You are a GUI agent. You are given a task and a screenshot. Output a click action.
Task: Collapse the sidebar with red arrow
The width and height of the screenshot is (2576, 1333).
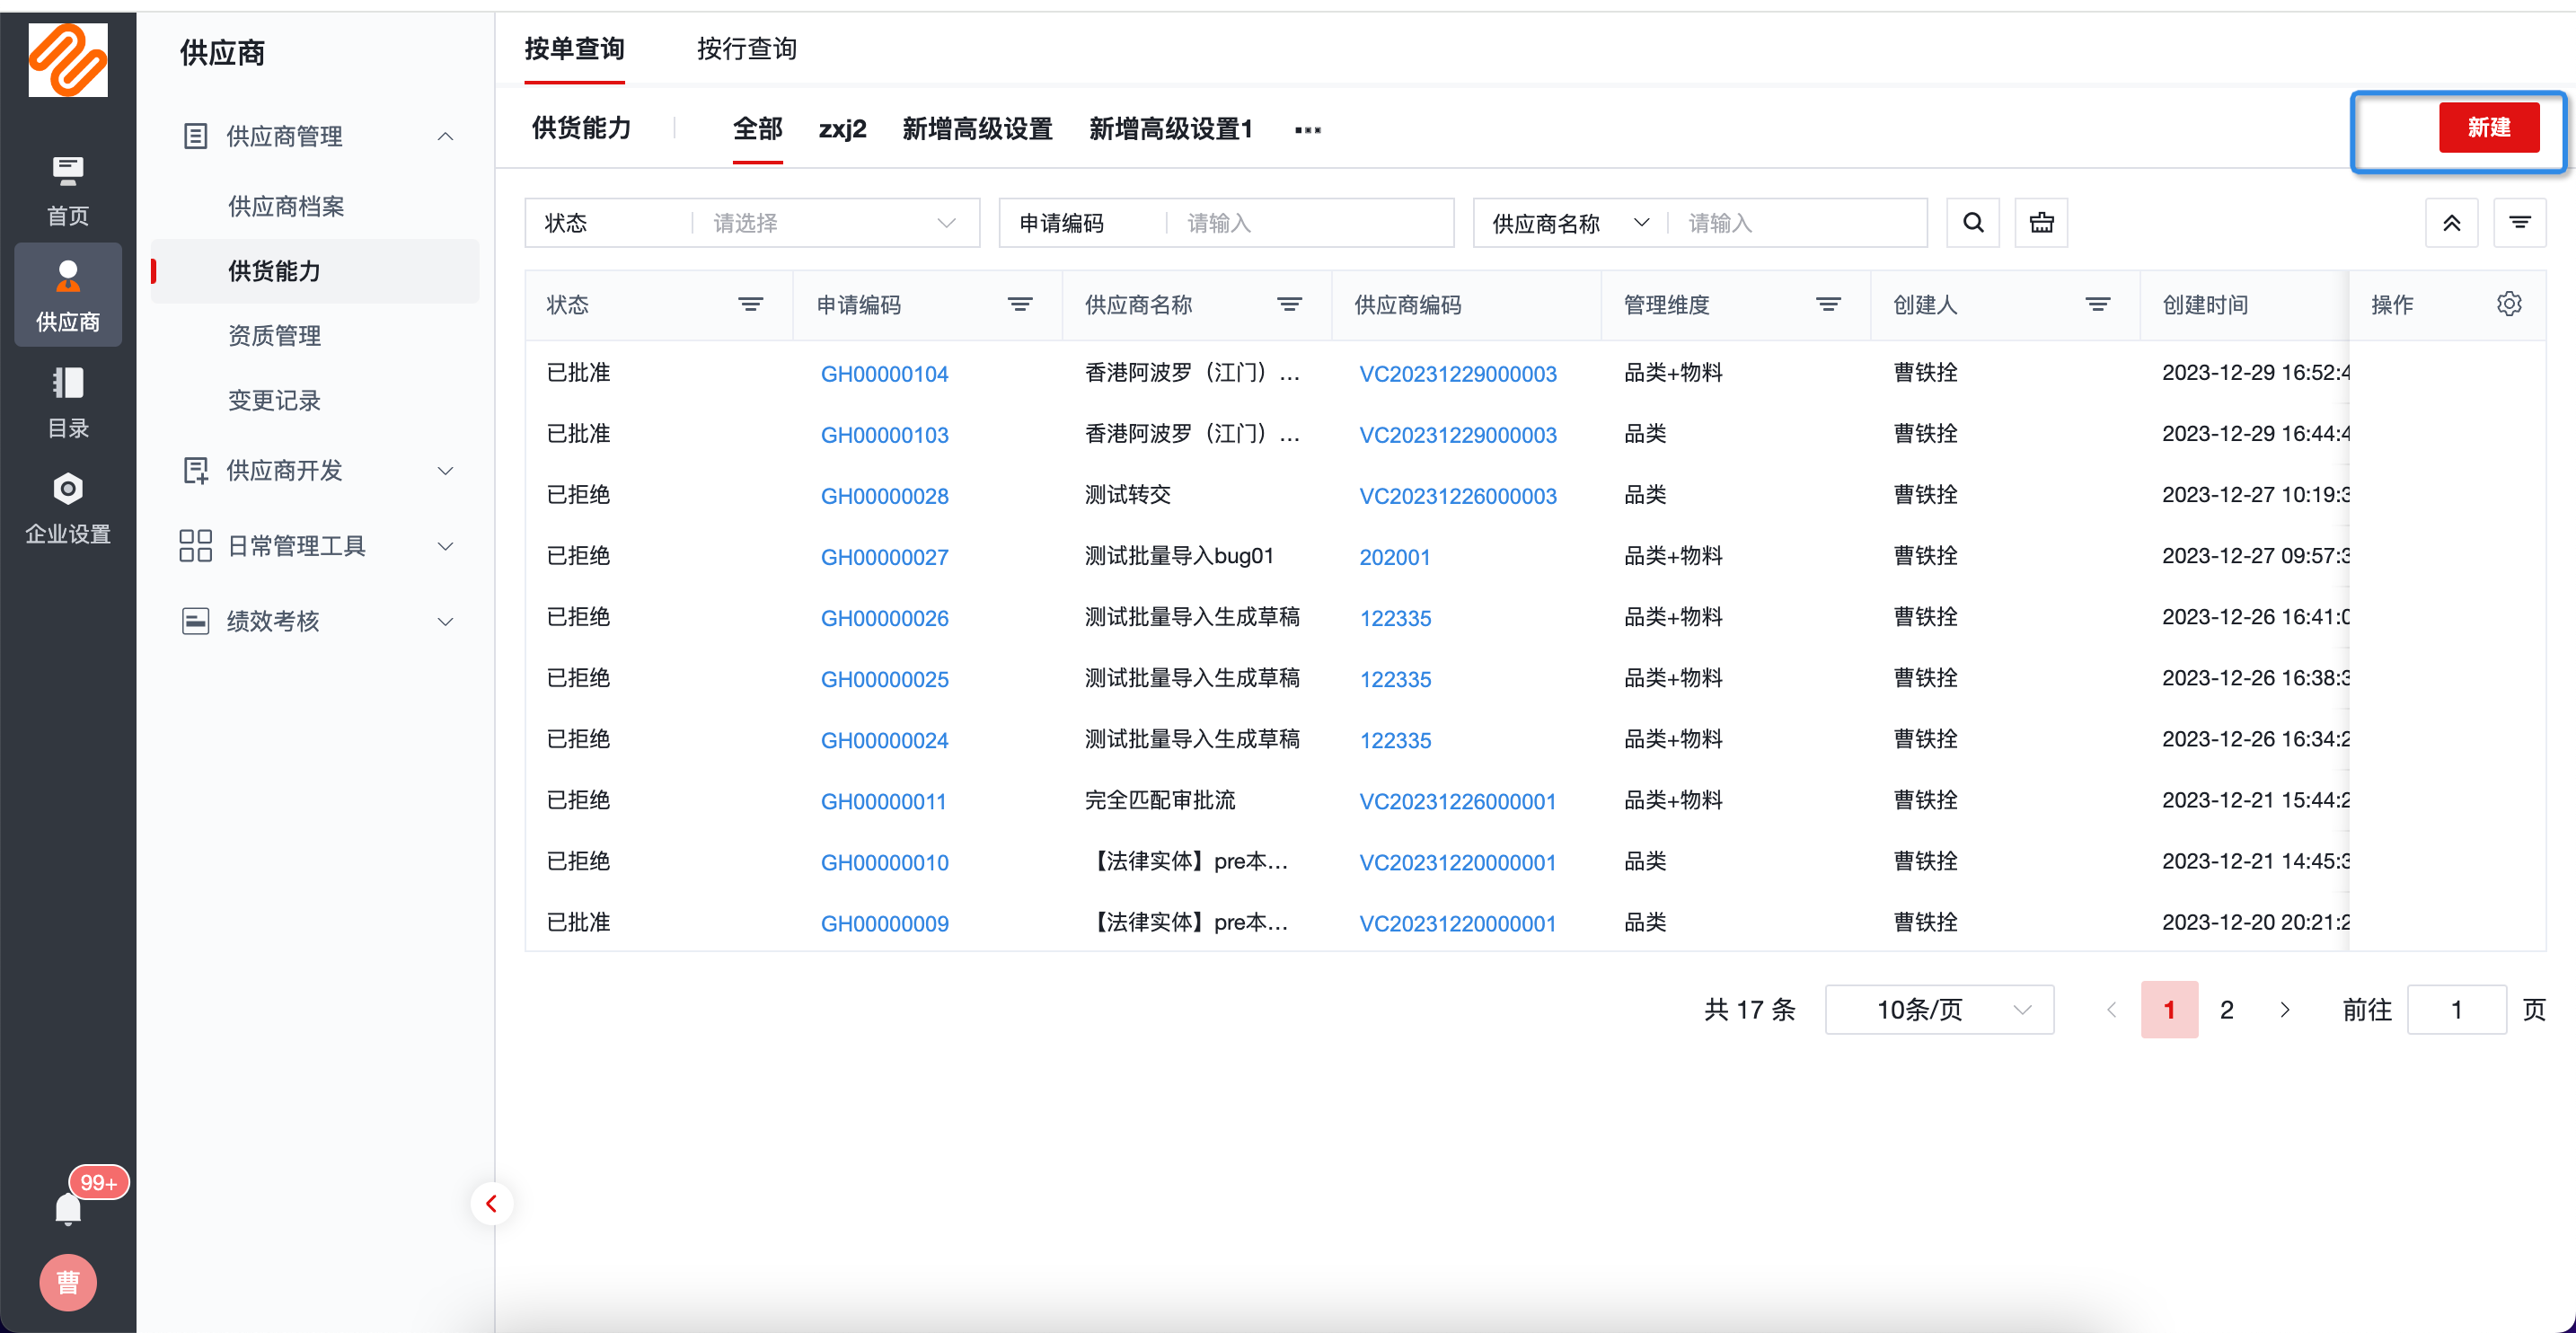point(491,1203)
